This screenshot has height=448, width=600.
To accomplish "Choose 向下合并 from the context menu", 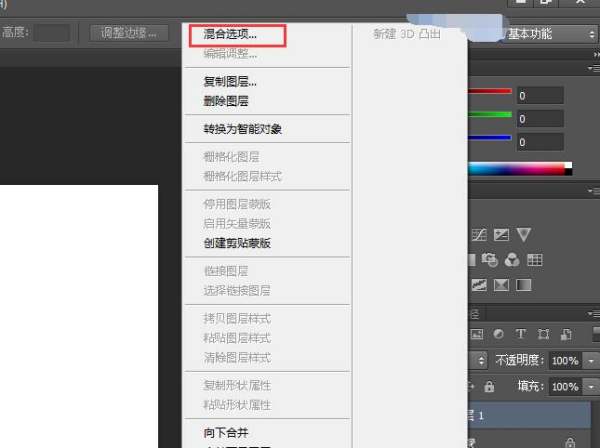I will click(226, 433).
